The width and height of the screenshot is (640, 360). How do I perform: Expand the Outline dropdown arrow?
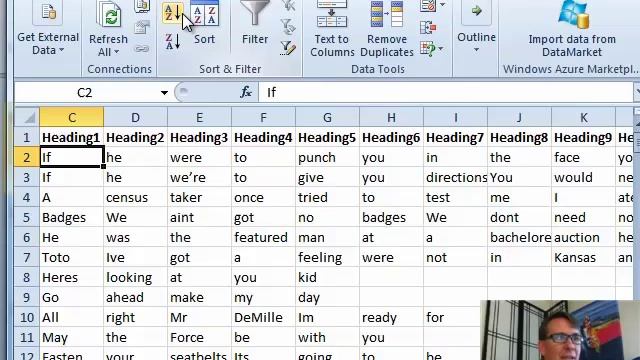pyautogui.click(x=476, y=50)
